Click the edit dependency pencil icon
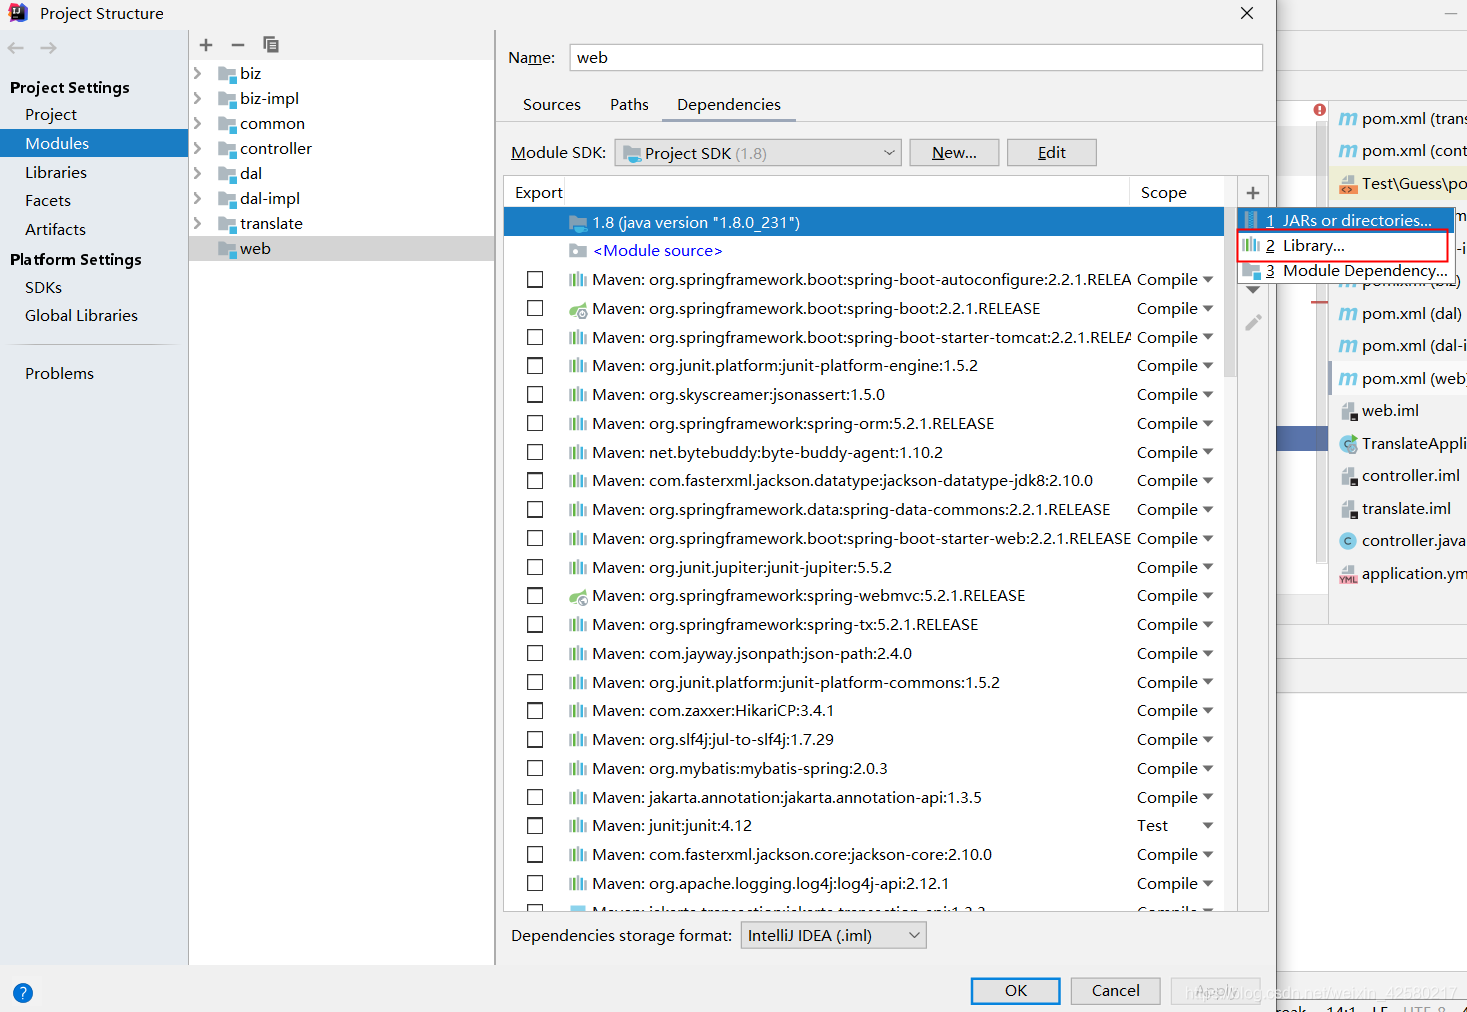Viewport: 1467px width, 1012px height. coord(1253,322)
